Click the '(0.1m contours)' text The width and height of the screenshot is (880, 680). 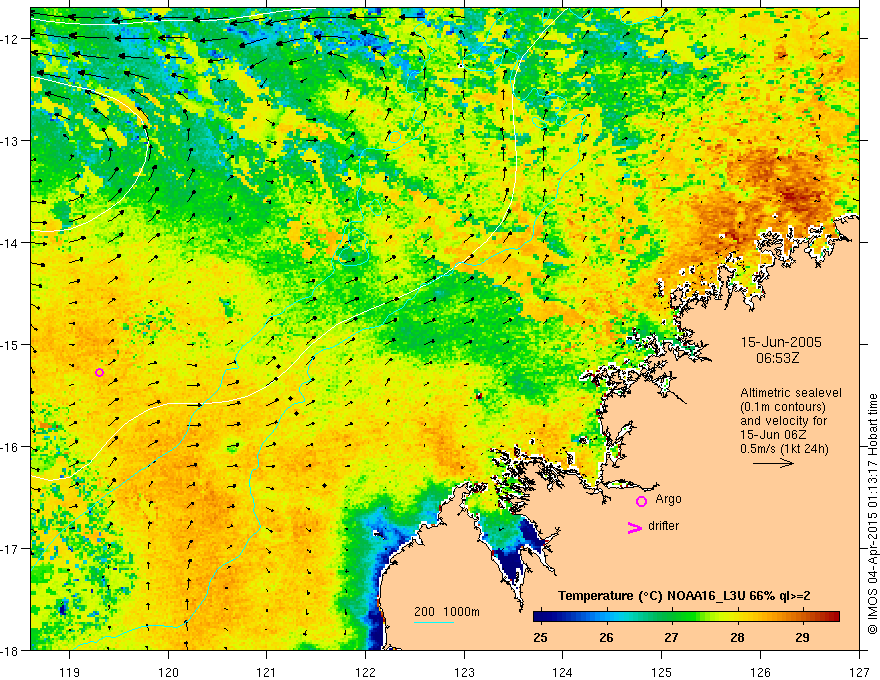(x=783, y=407)
